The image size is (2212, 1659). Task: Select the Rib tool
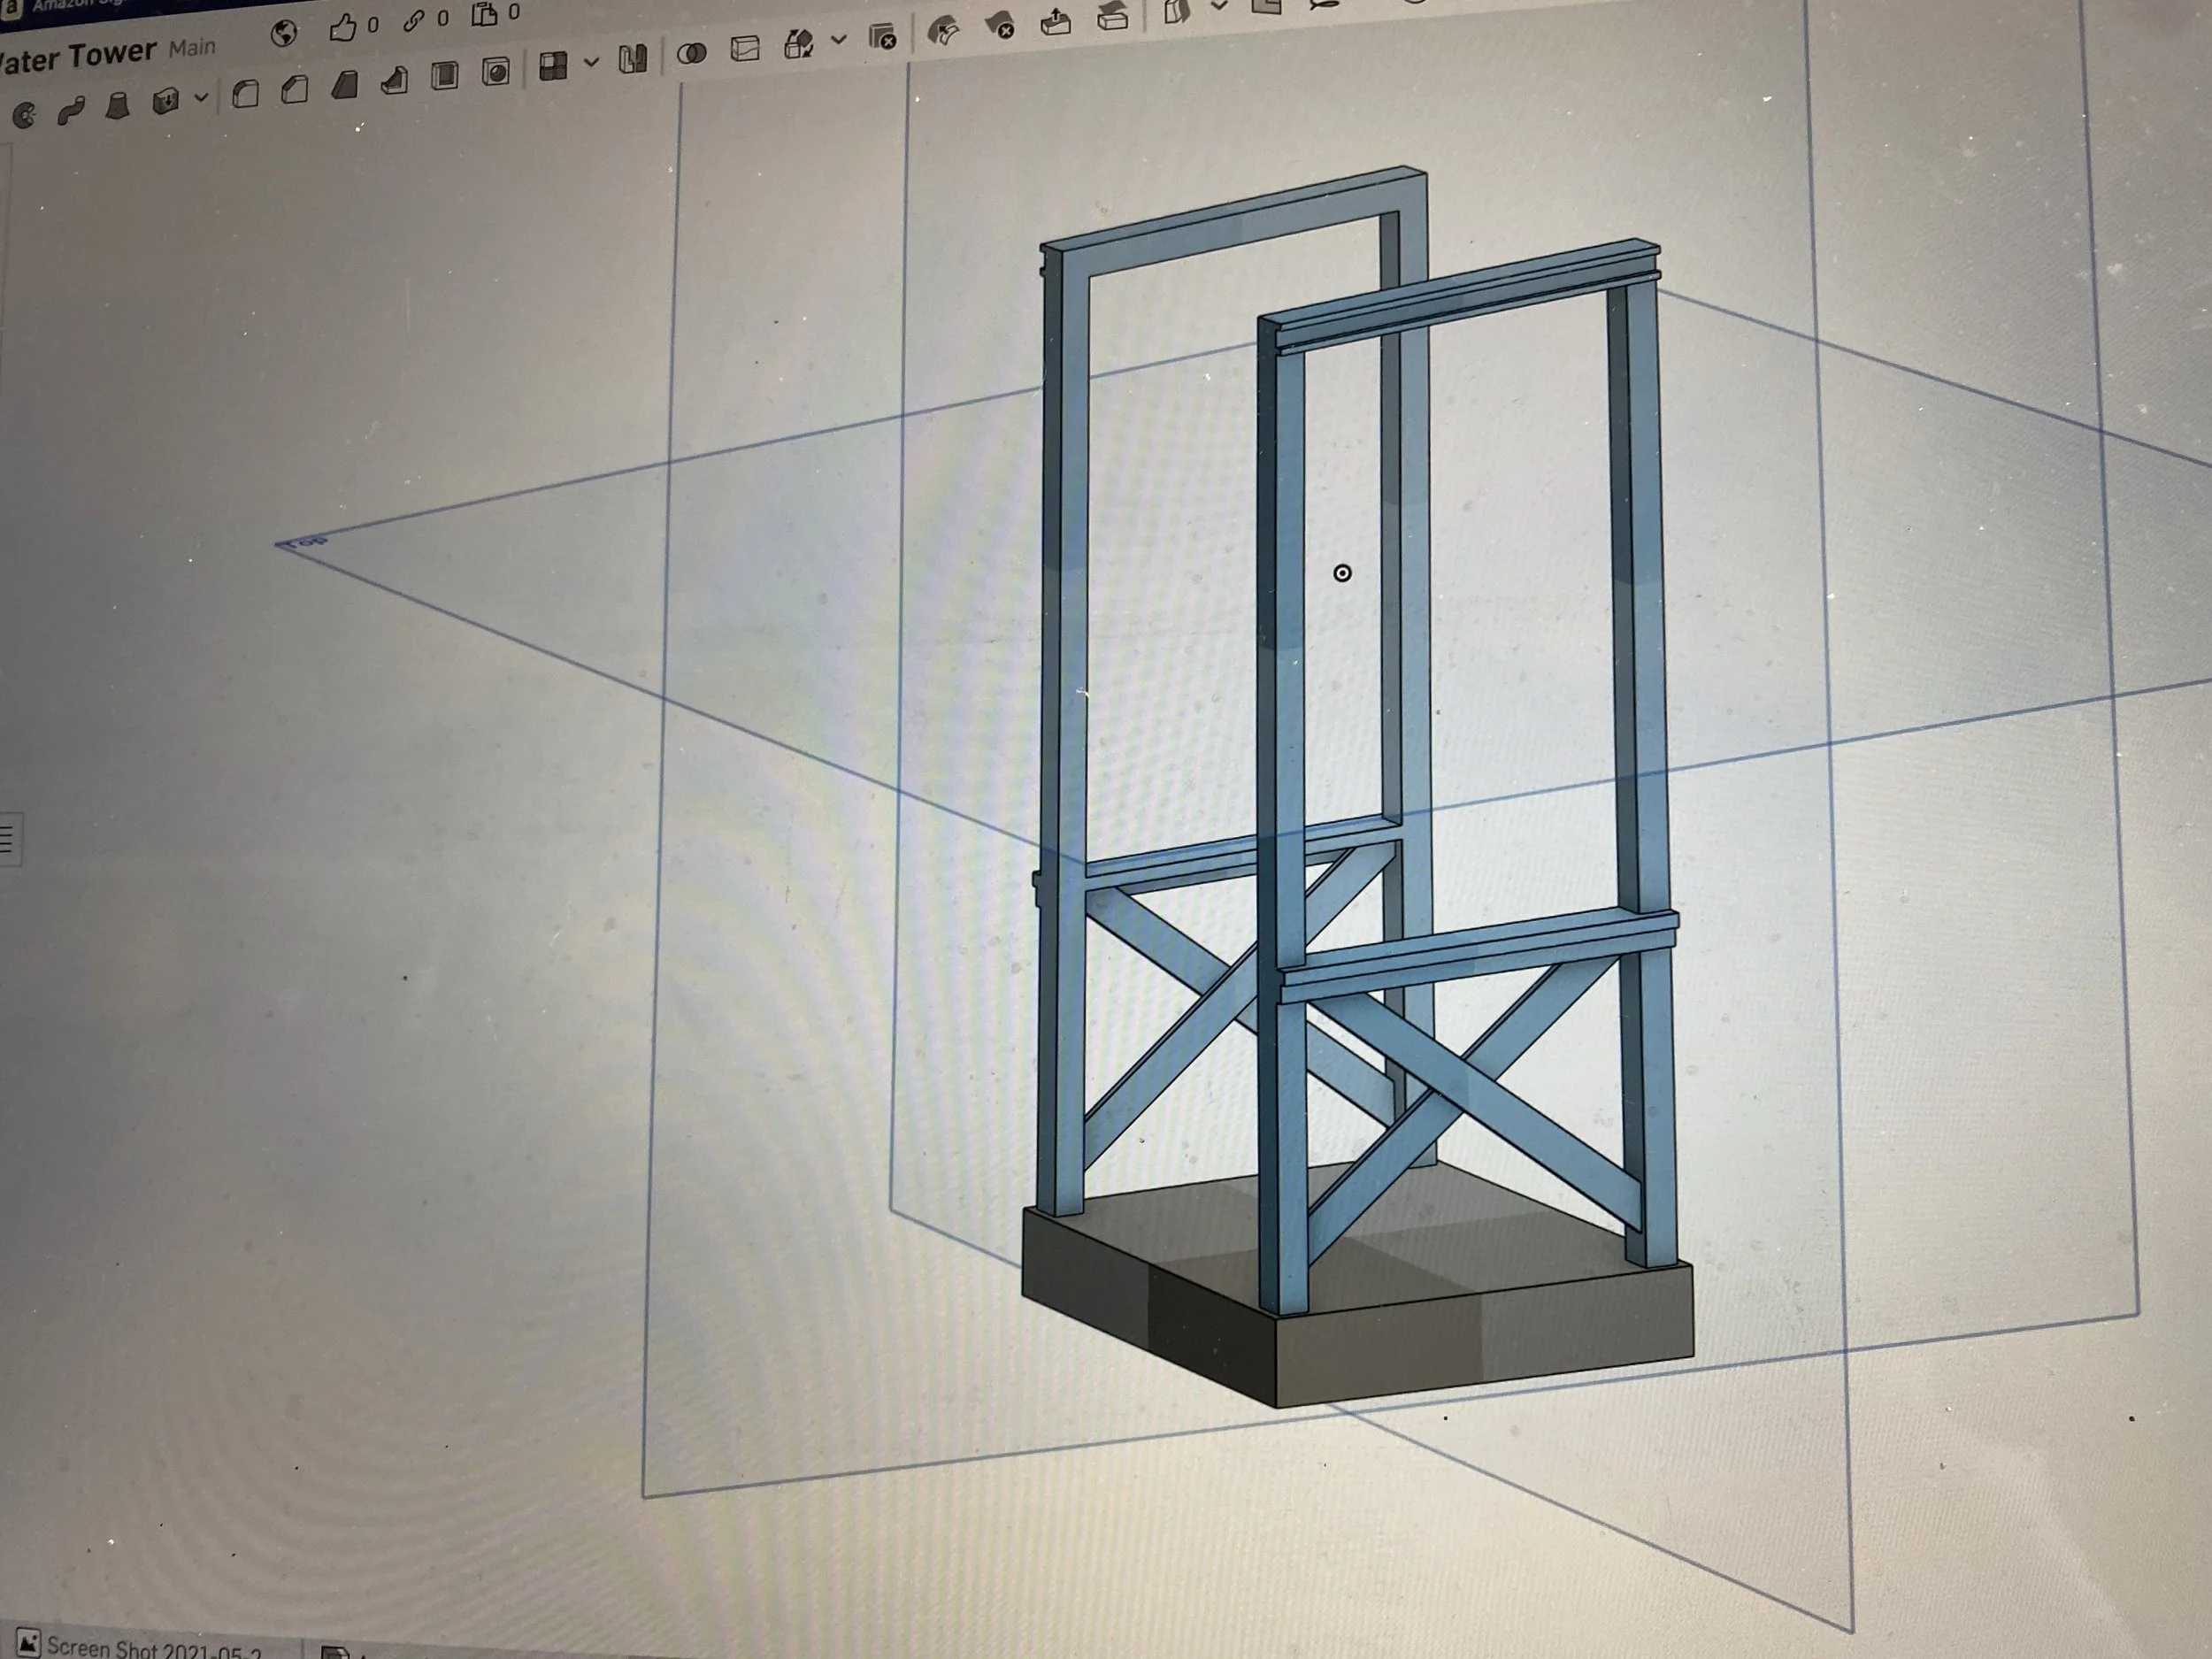[395, 80]
